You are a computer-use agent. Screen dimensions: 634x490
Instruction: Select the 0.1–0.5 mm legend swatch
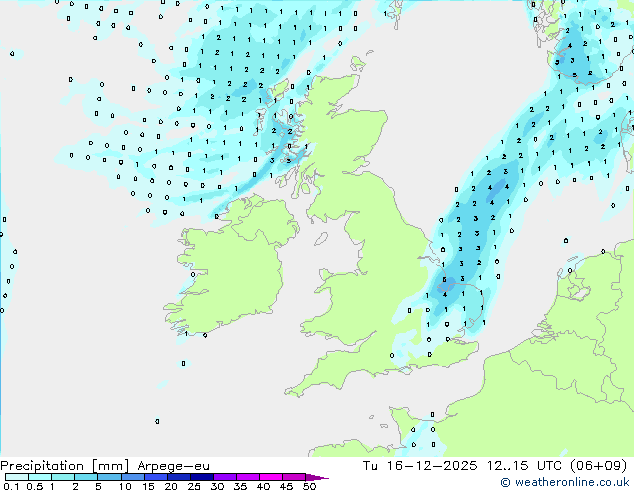(x=17, y=477)
